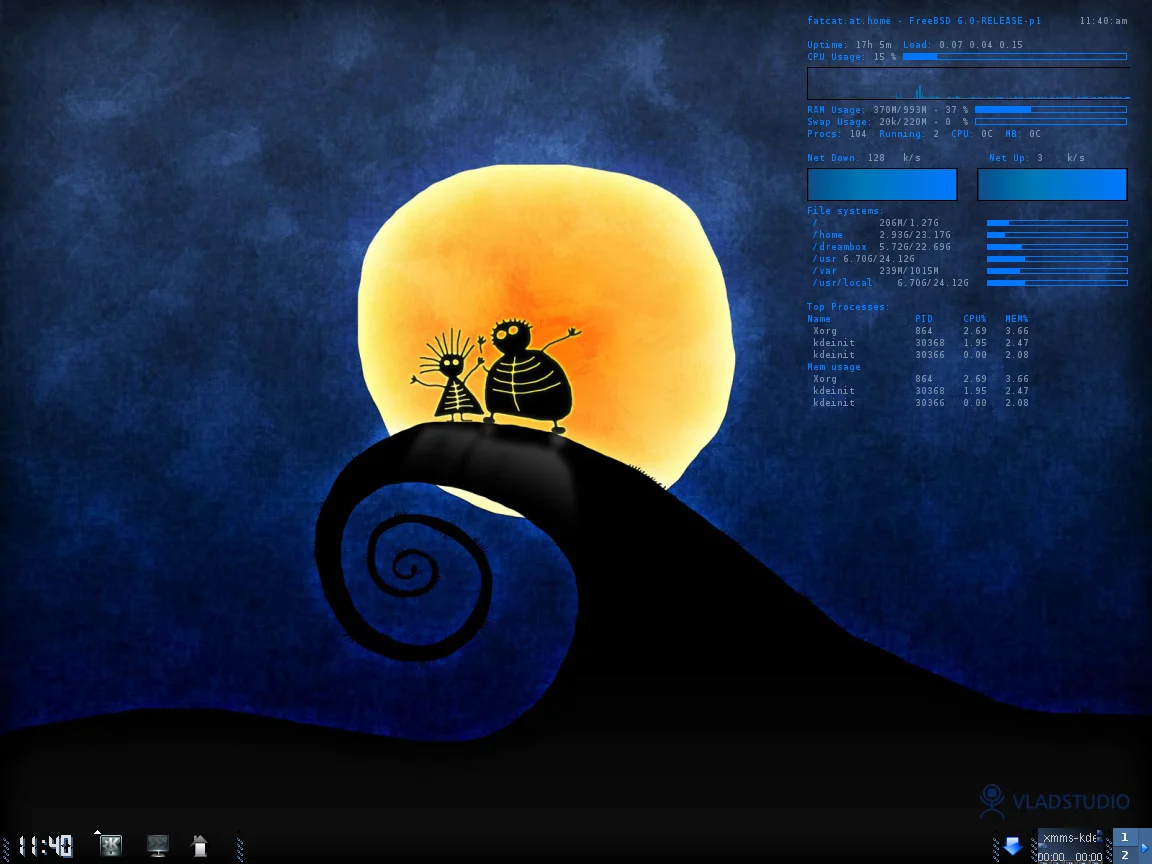Click the root file system size 206M/1.27G
The height and width of the screenshot is (864, 1152).
[909, 223]
